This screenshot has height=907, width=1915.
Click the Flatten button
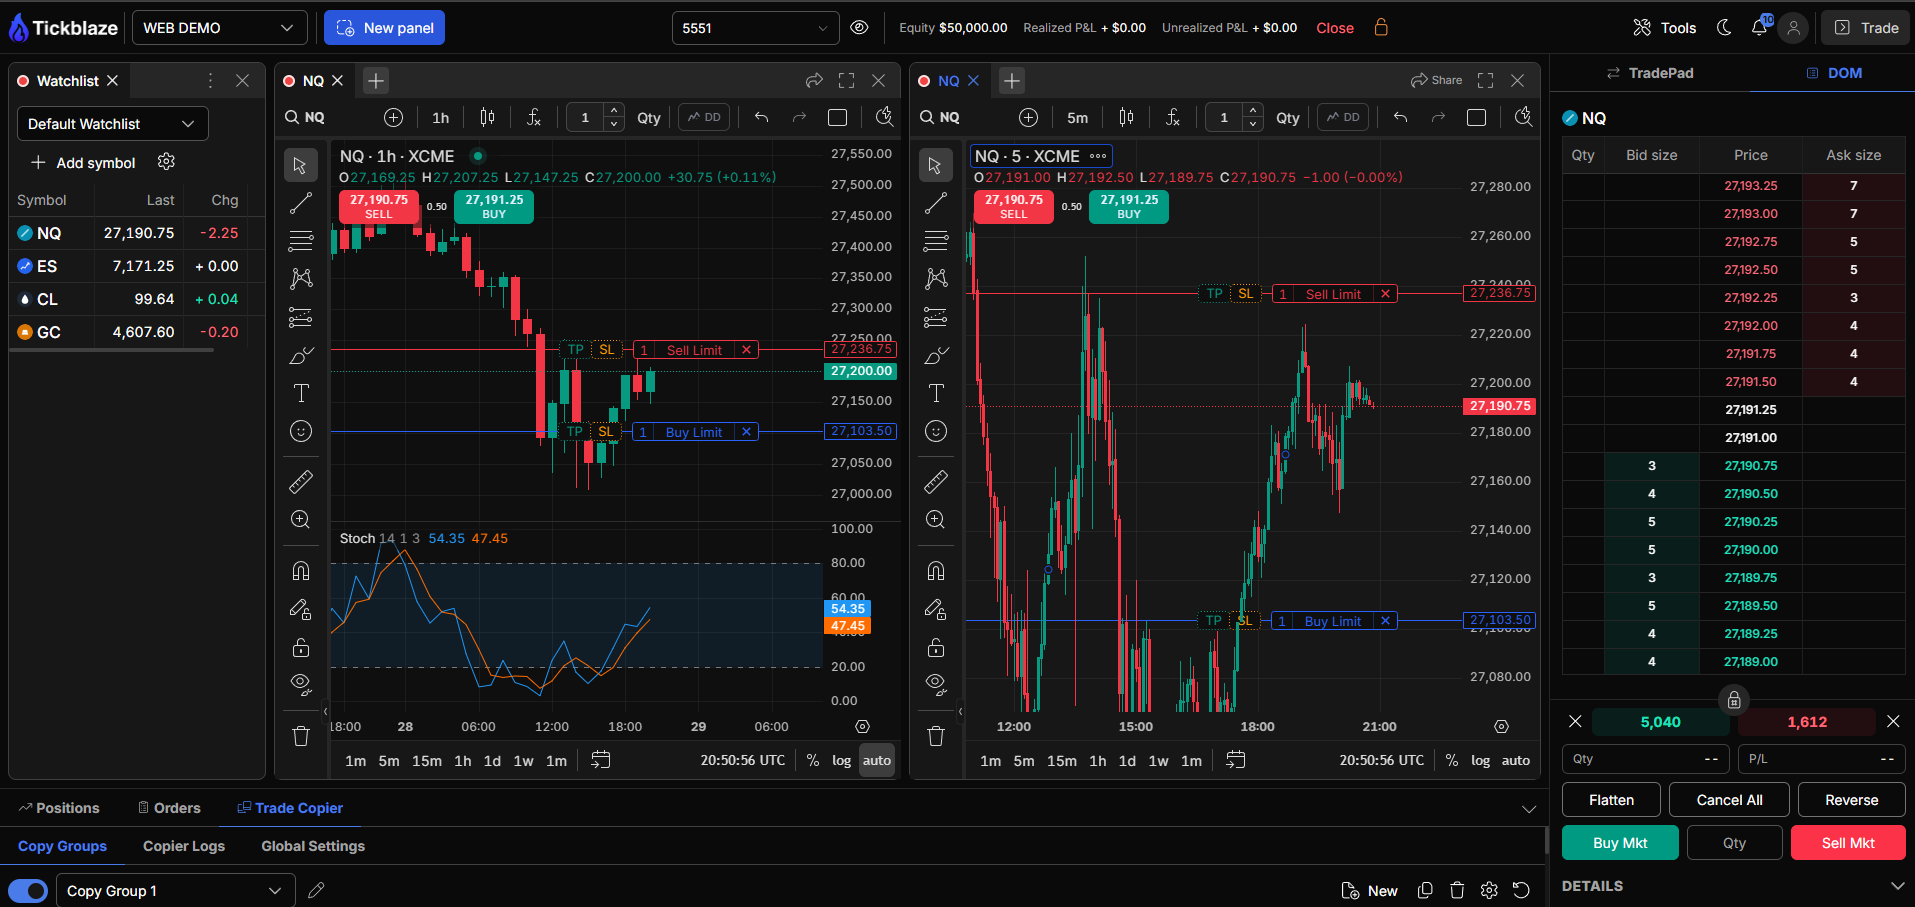[1611, 800]
